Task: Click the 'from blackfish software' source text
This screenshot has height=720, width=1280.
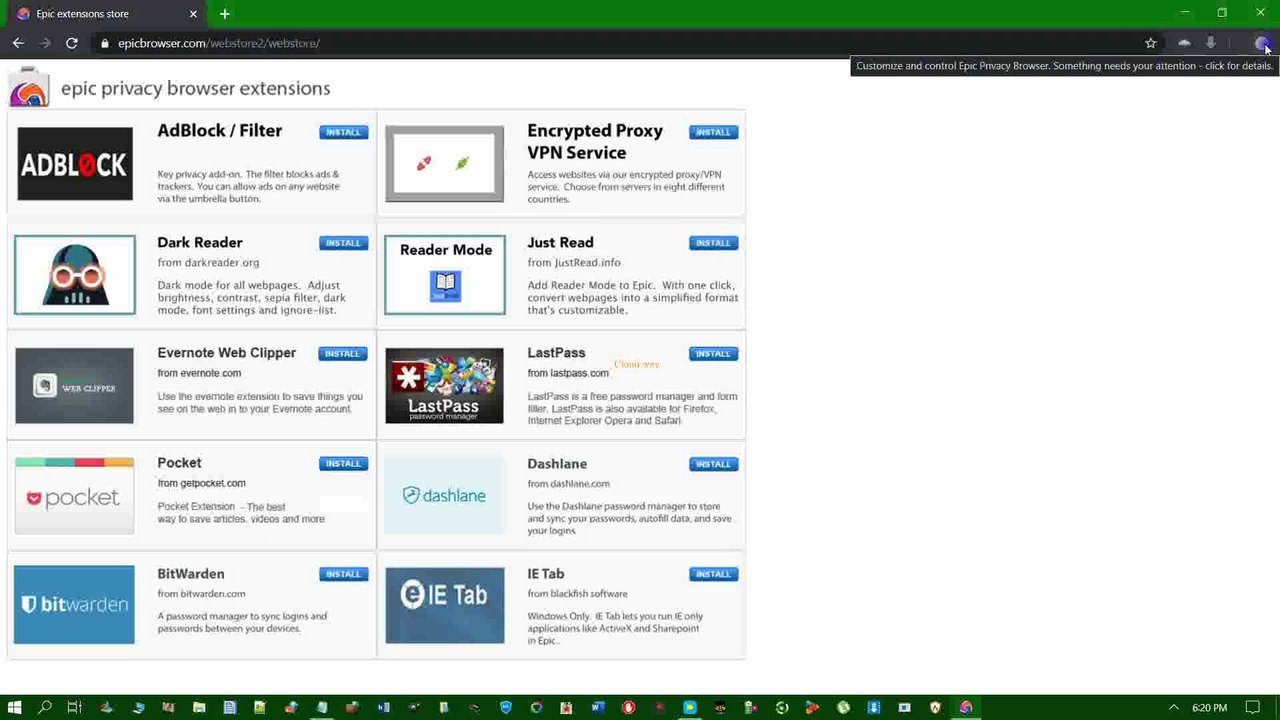Action: point(577,594)
